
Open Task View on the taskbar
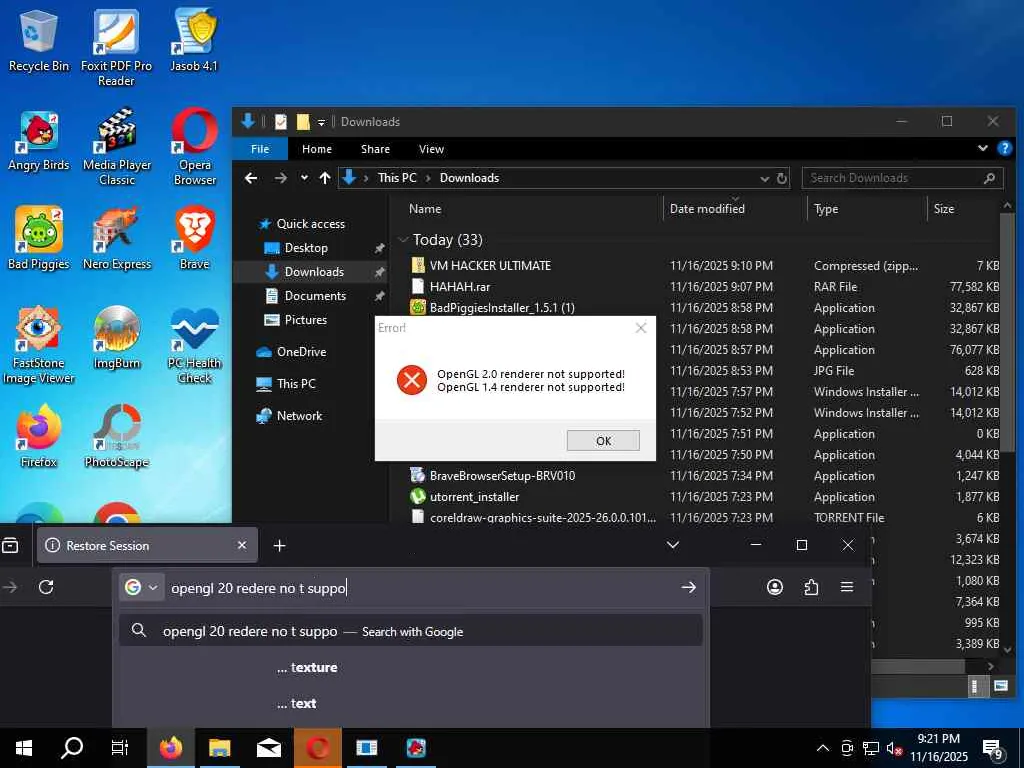tap(120, 748)
